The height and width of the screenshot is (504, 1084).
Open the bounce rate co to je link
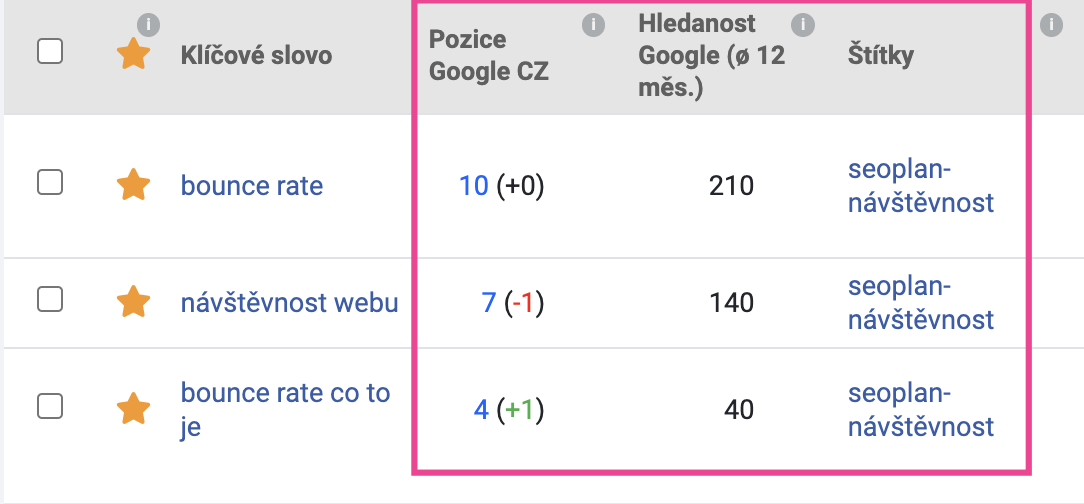coord(286,409)
